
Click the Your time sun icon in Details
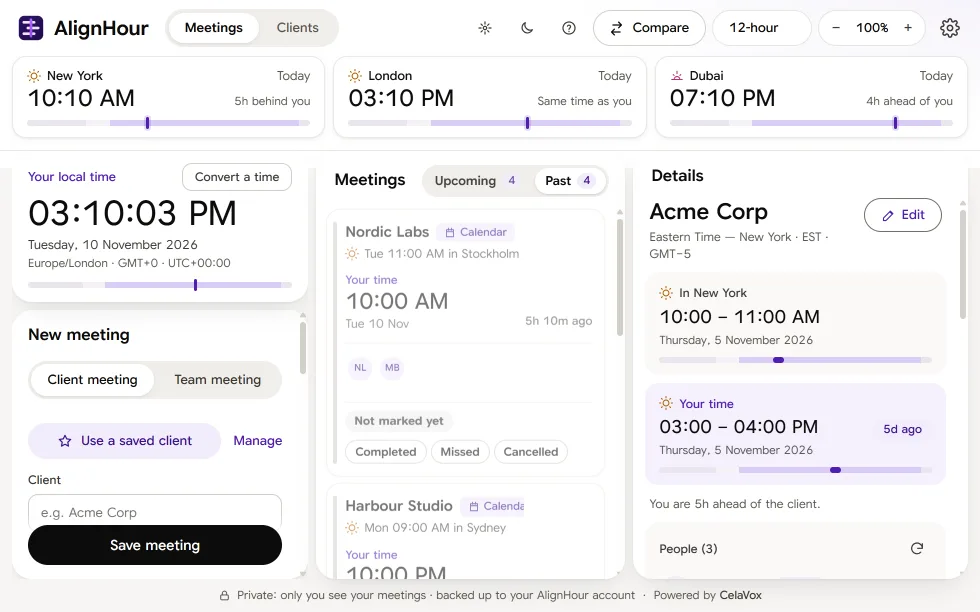666,403
